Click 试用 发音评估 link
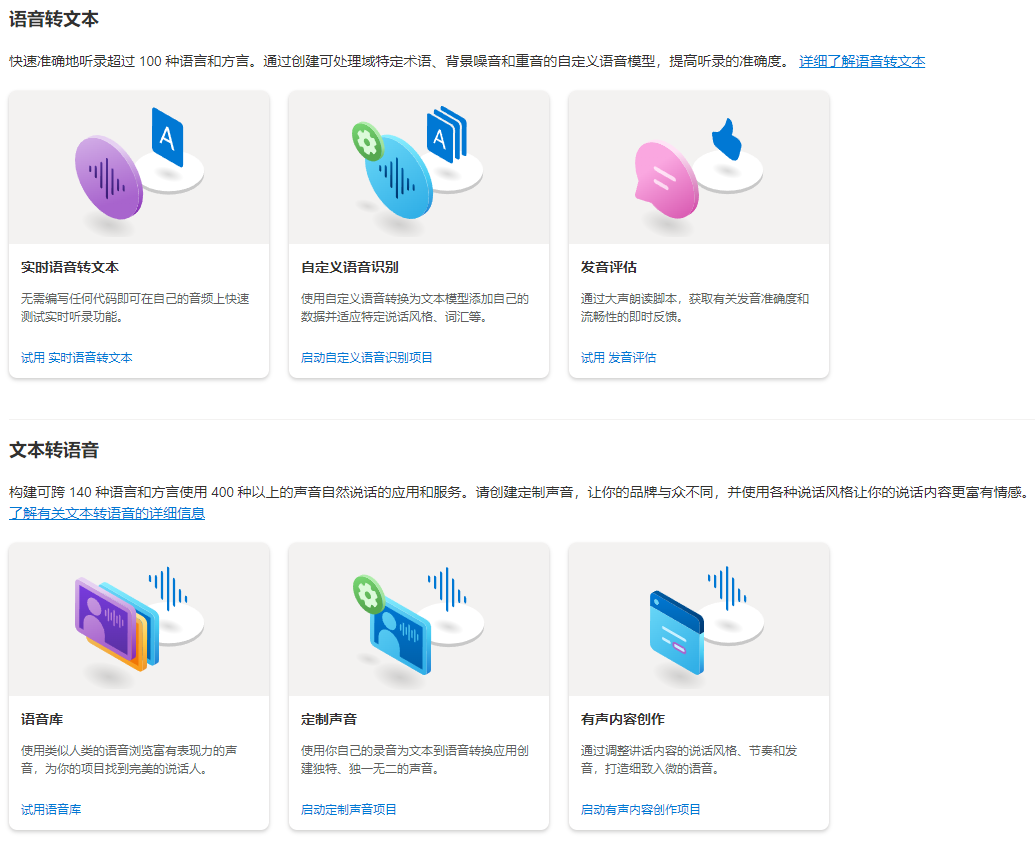Screen dimensions: 1035x842 [619, 357]
